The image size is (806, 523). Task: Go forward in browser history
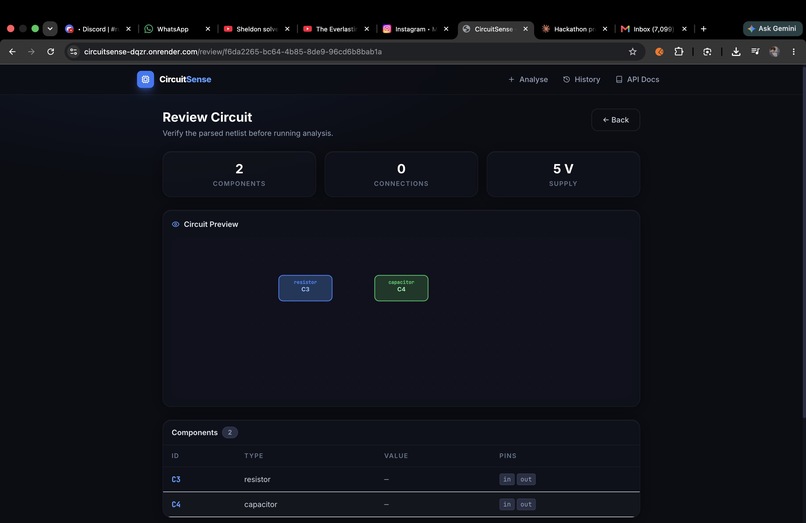(x=31, y=51)
